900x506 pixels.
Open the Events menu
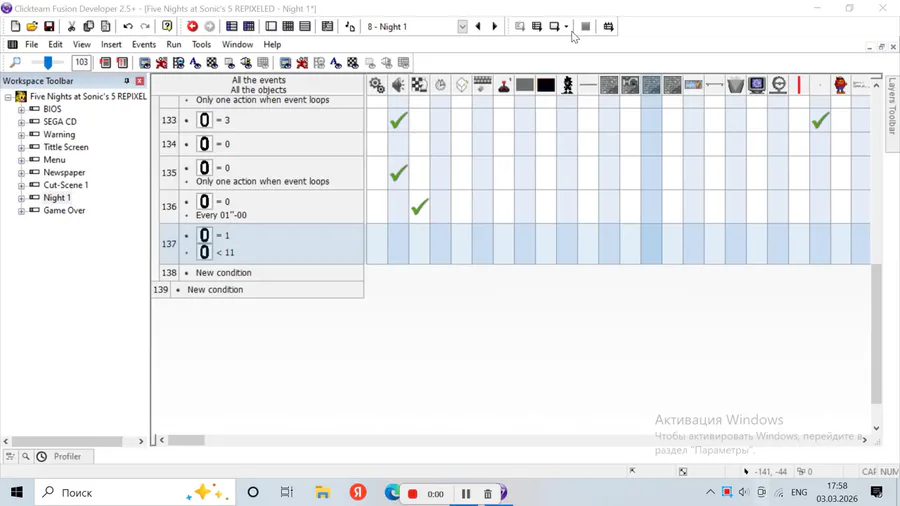[x=143, y=44]
